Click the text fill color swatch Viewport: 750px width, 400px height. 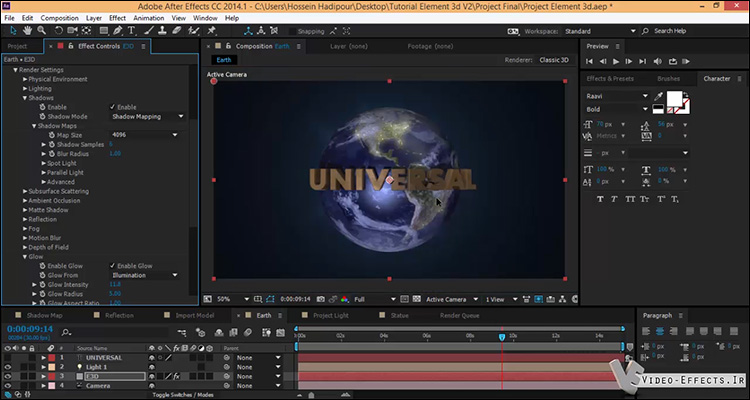point(674,99)
